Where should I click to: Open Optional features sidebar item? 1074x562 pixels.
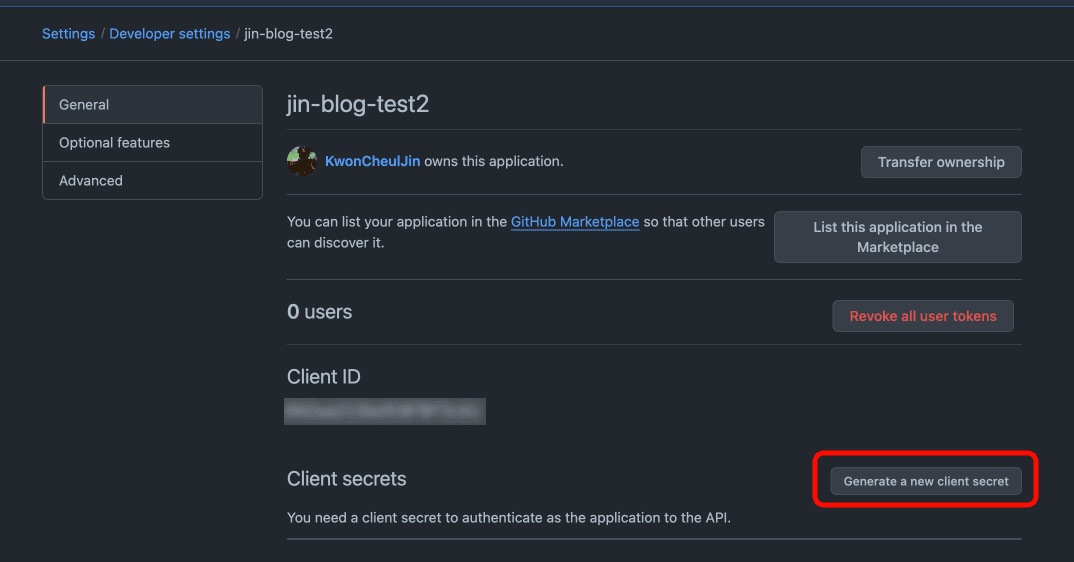click(153, 143)
